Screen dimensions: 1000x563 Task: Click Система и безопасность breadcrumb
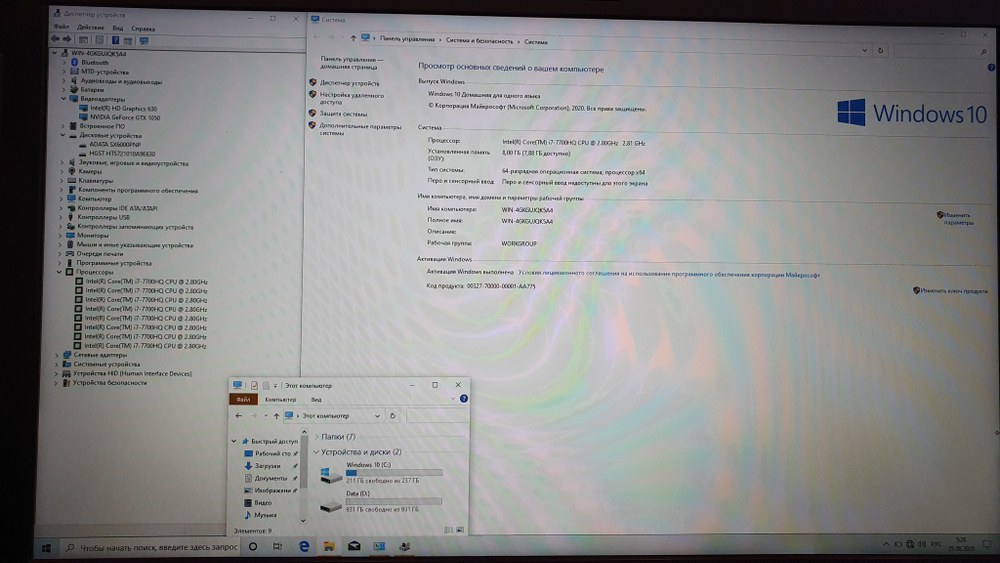[479, 41]
